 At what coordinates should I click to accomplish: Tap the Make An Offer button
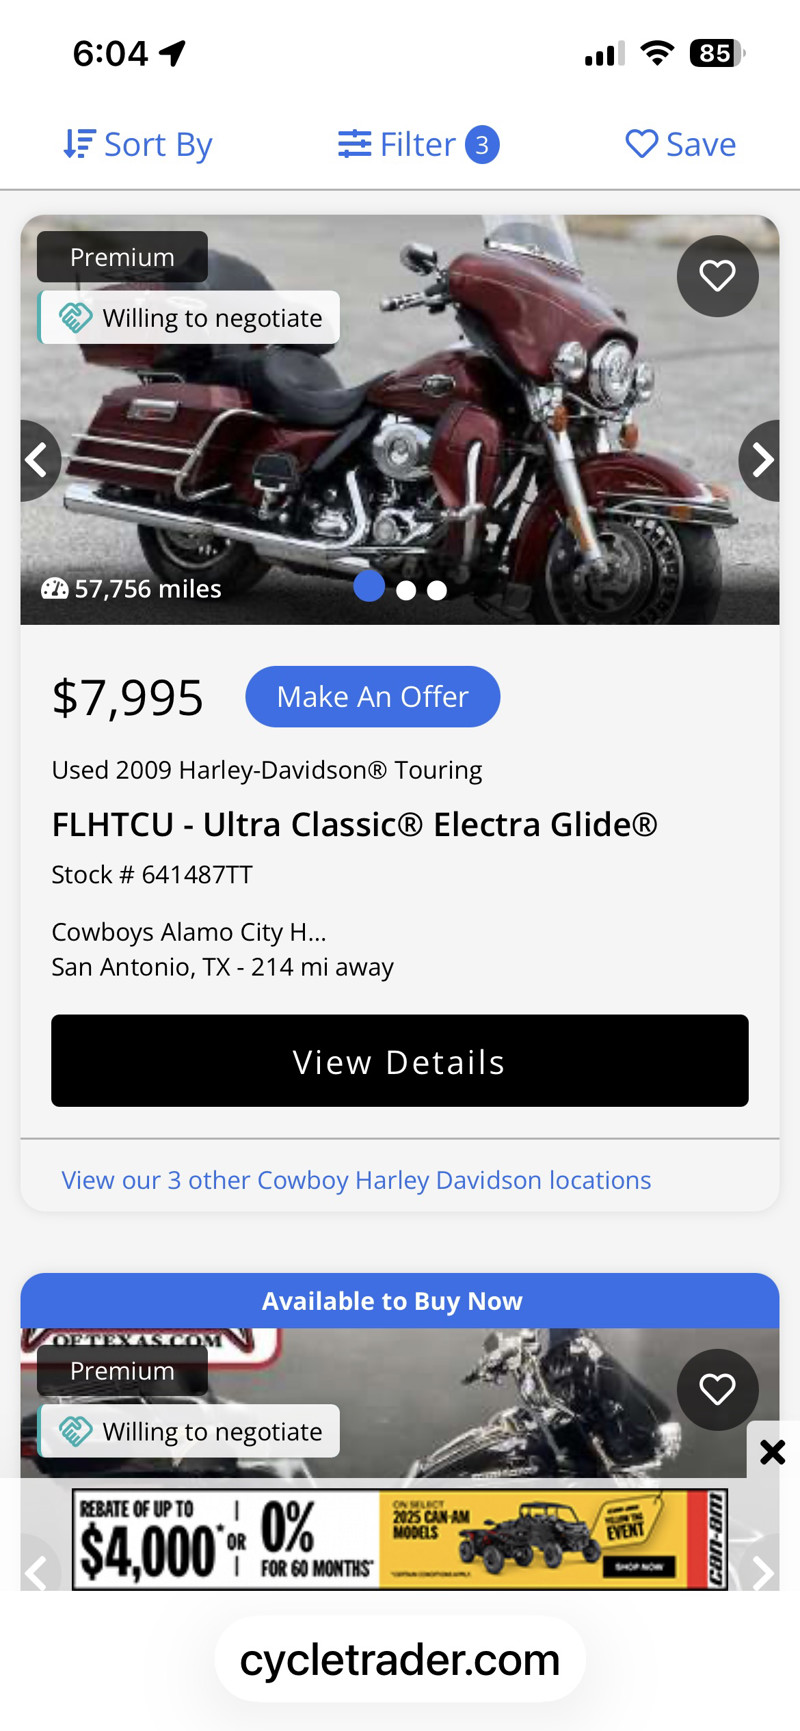pos(372,697)
